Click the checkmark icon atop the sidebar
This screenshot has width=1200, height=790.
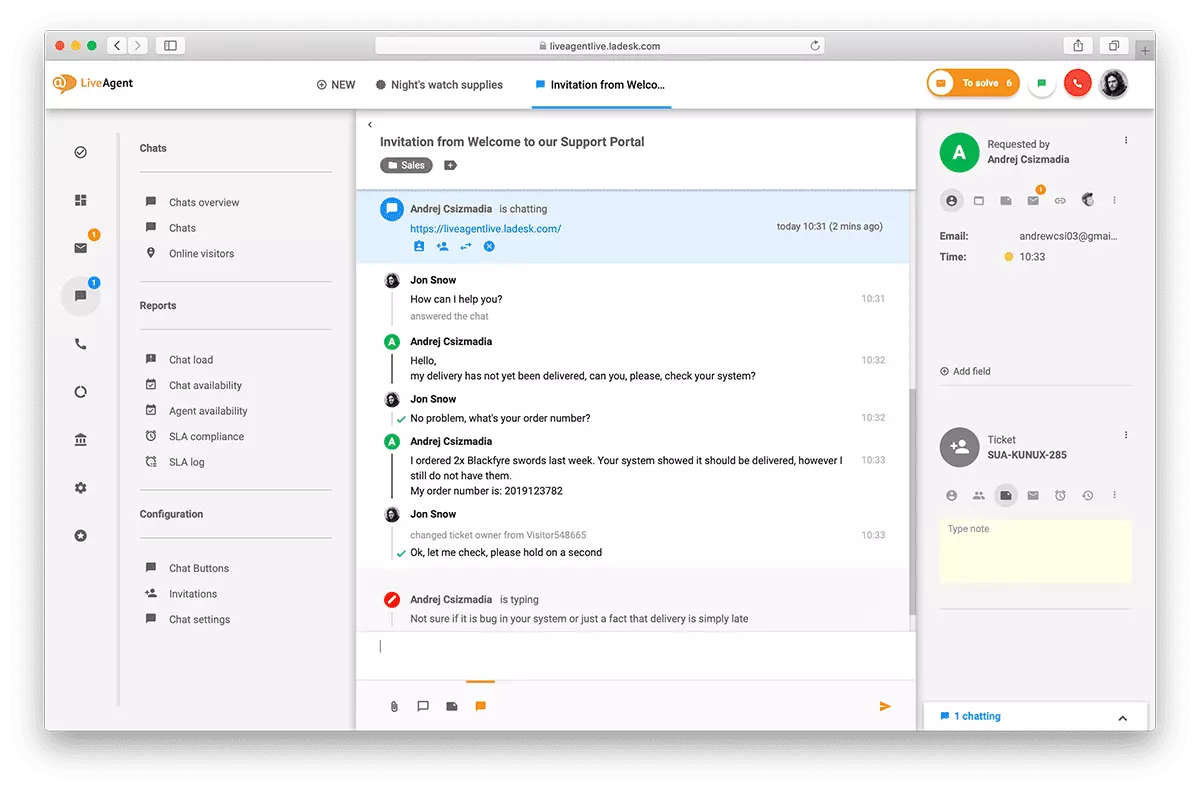coord(80,152)
